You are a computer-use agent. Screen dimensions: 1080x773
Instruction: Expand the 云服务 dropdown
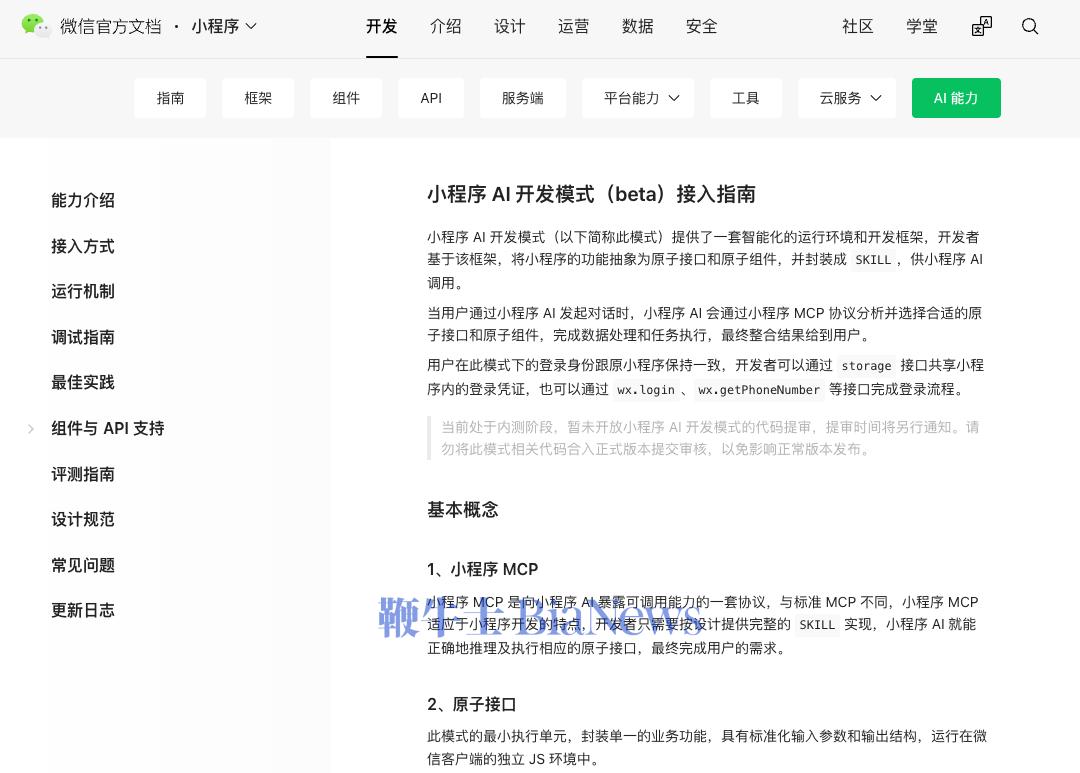[x=847, y=98]
